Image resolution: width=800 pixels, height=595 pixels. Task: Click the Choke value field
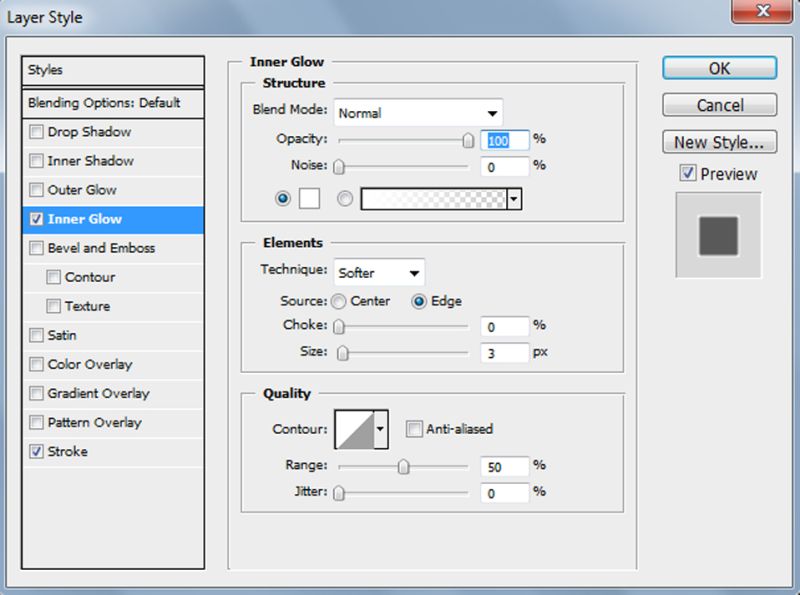point(505,327)
